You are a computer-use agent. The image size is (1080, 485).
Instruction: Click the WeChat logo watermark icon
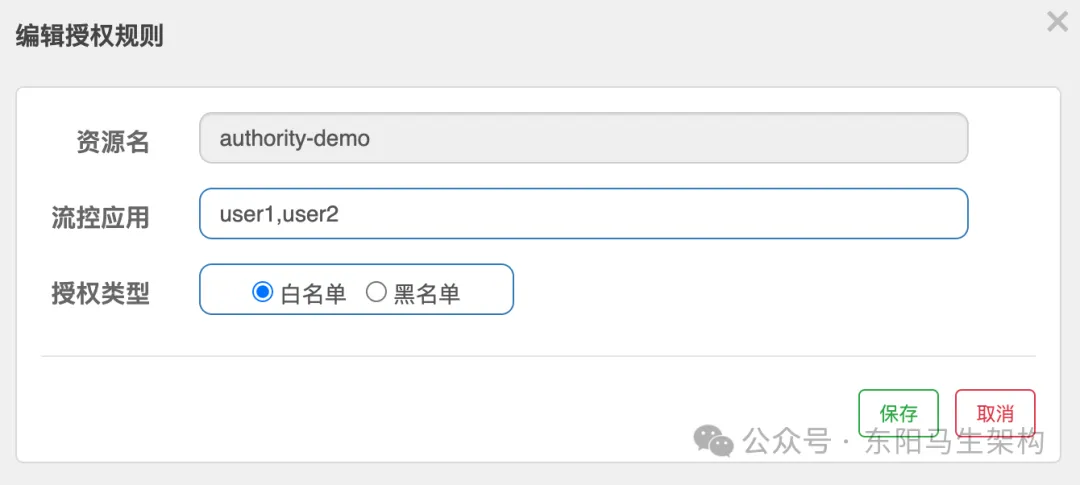point(714,441)
